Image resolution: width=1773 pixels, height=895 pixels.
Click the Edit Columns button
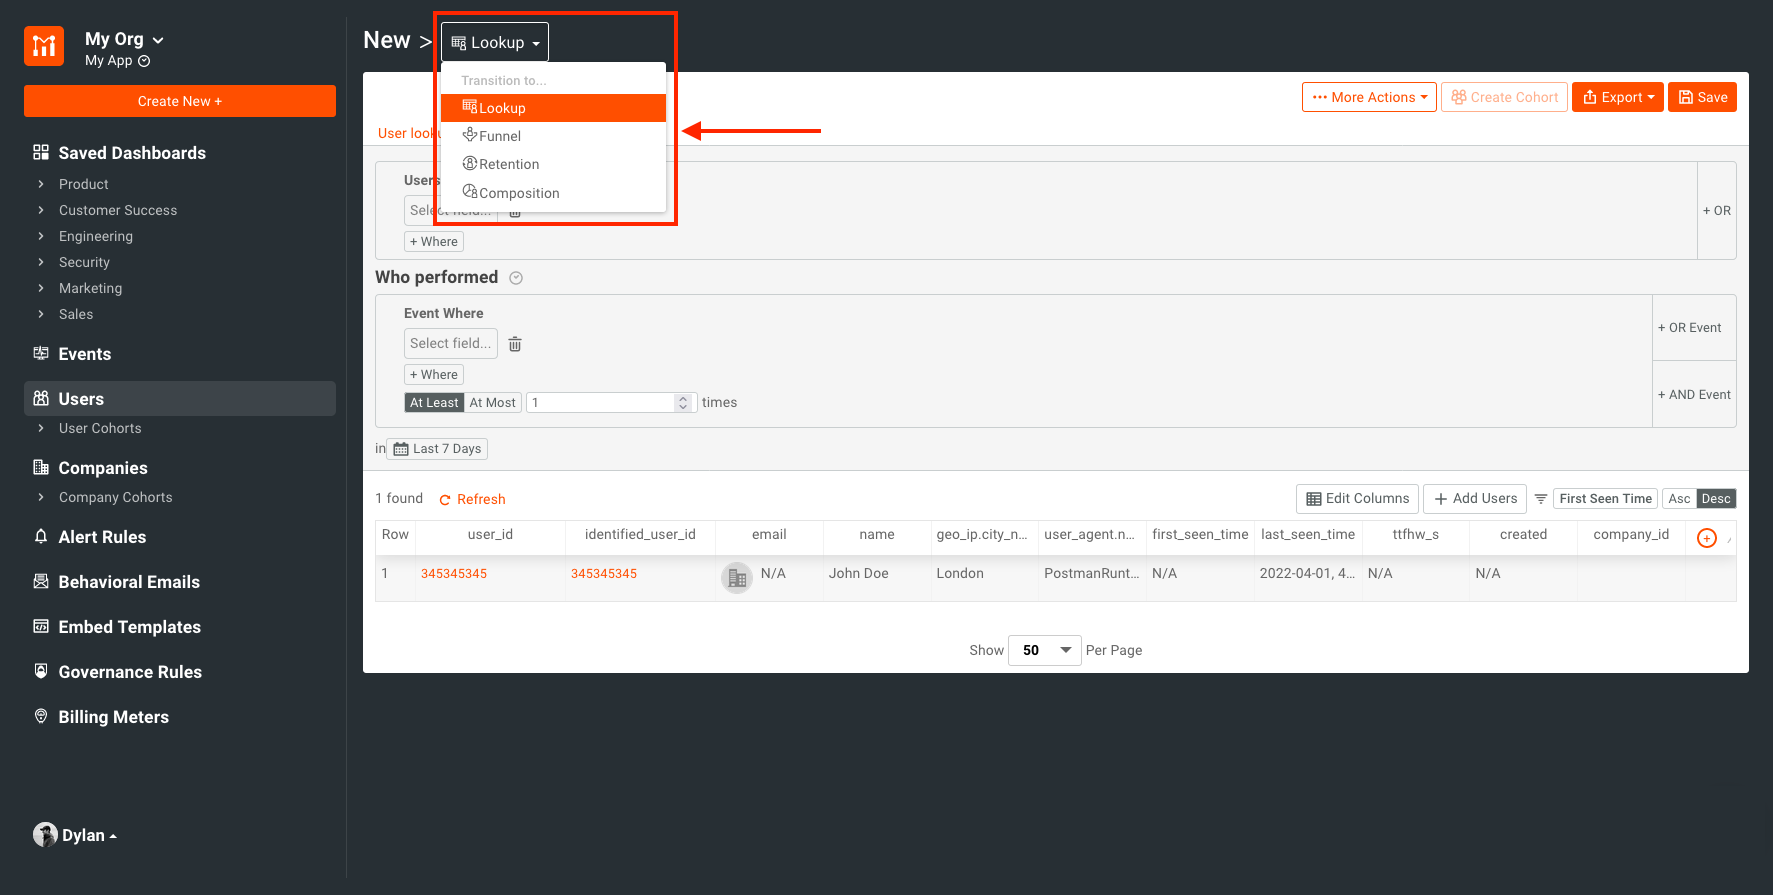coord(1357,498)
